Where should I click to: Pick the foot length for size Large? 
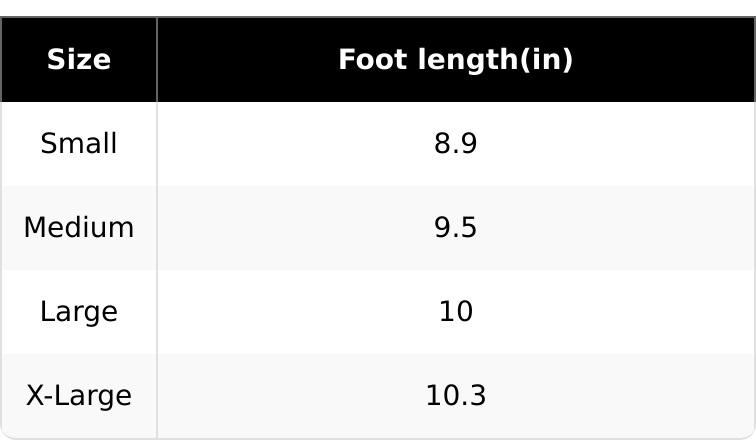(455, 312)
